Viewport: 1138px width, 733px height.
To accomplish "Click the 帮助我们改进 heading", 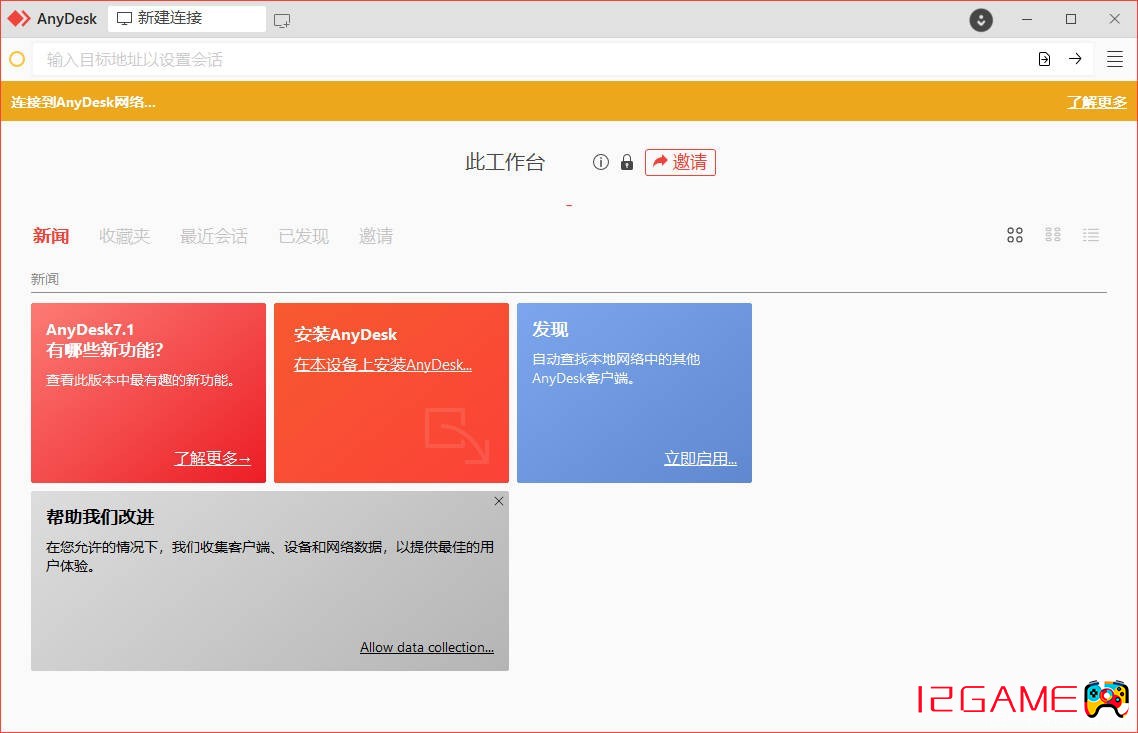I will click(x=100, y=517).
